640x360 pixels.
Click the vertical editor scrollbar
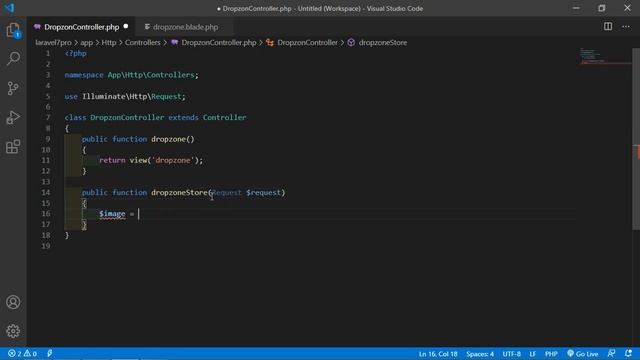pyautogui.click(x=636, y=139)
